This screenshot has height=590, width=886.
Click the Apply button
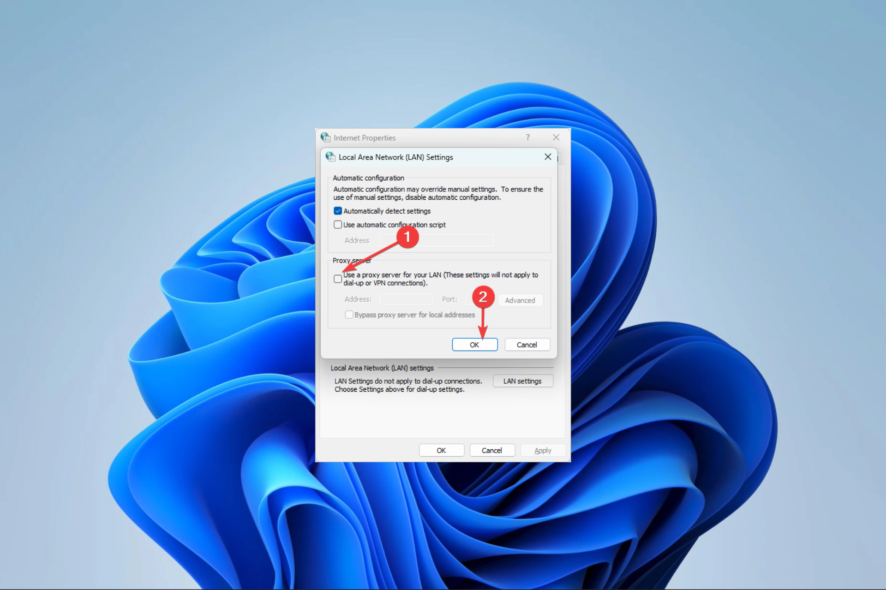[542, 450]
